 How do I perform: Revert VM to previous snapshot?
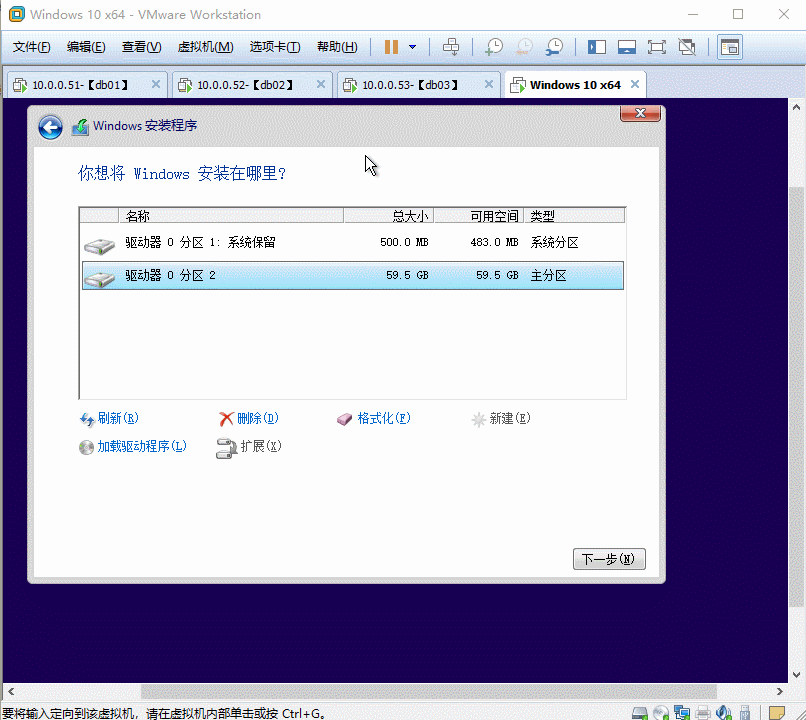pos(524,47)
